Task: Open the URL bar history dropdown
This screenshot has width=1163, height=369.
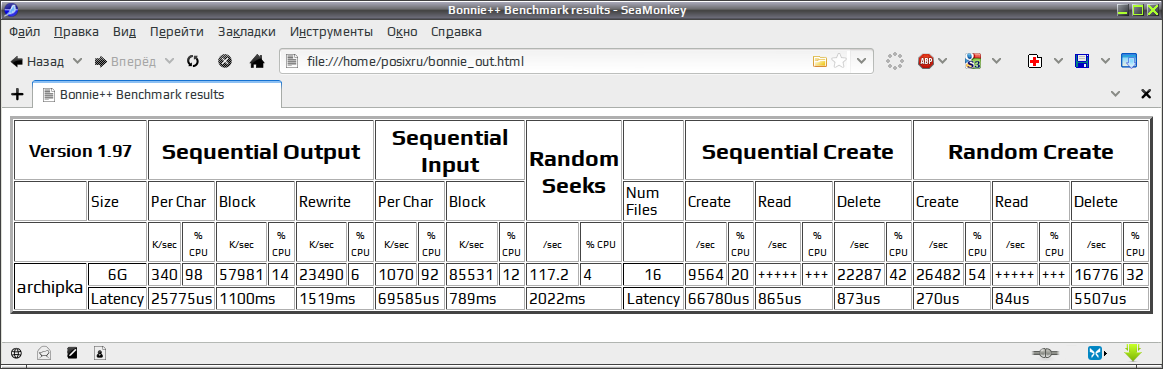Action: (x=860, y=61)
